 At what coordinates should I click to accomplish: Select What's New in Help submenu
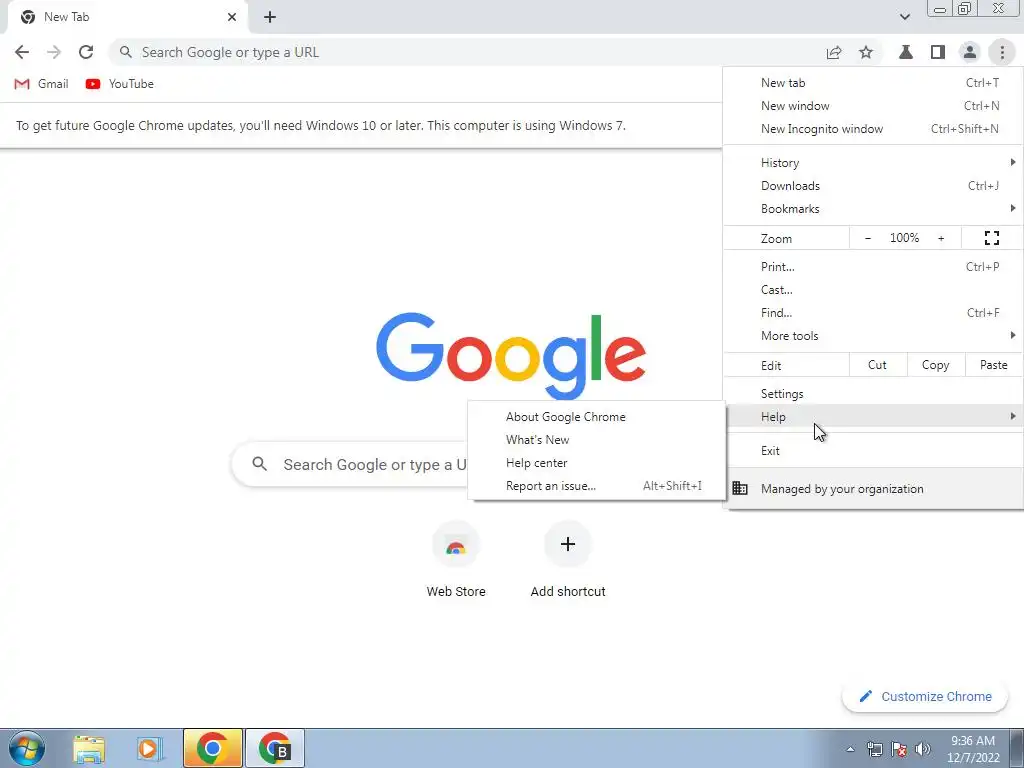[597, 440]
